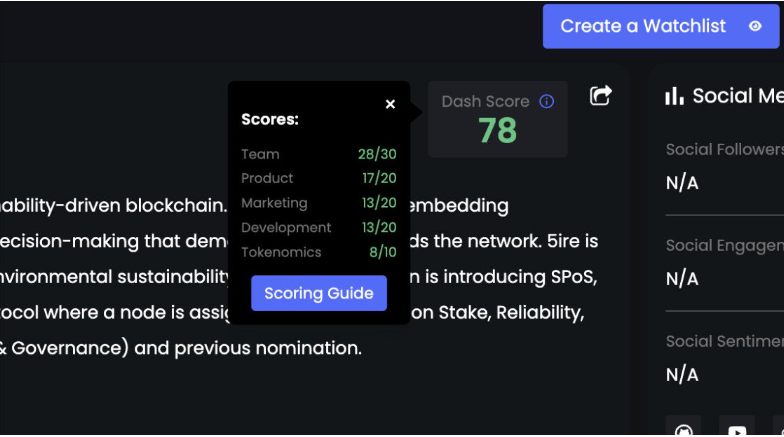
Task: Click the Dash Score value 78
Action: [x=498, y=130]
